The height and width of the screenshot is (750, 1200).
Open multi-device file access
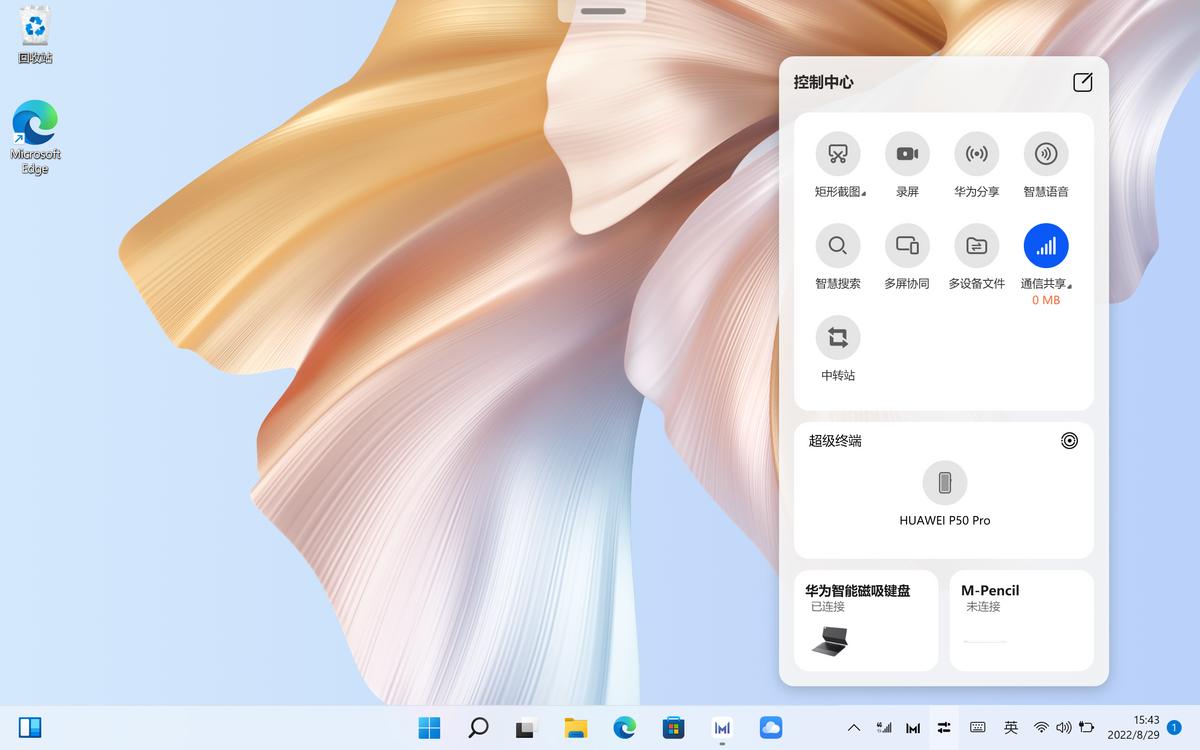[976, 246]
